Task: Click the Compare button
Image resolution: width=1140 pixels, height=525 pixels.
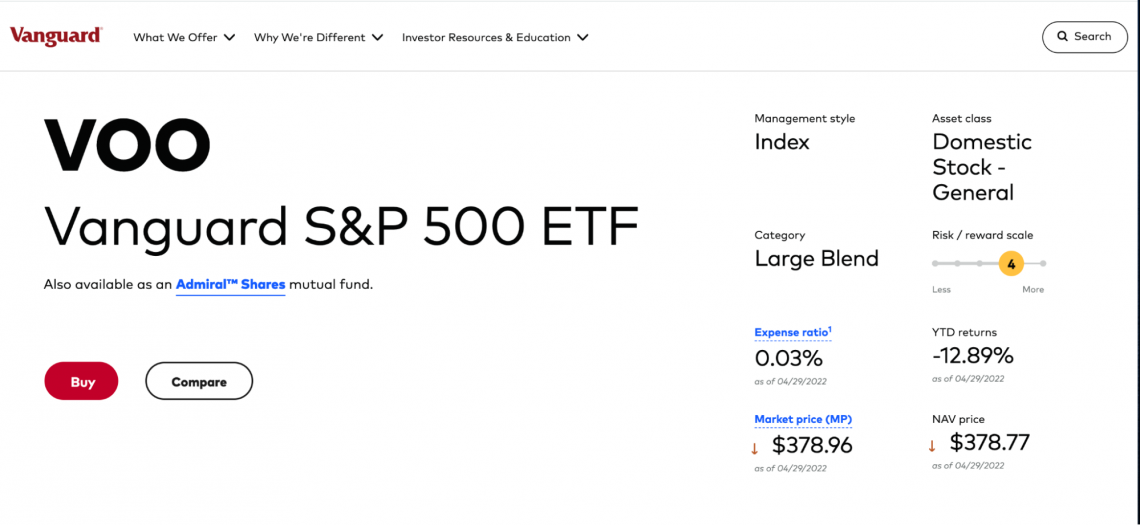Action: click(x=199, y=381)
